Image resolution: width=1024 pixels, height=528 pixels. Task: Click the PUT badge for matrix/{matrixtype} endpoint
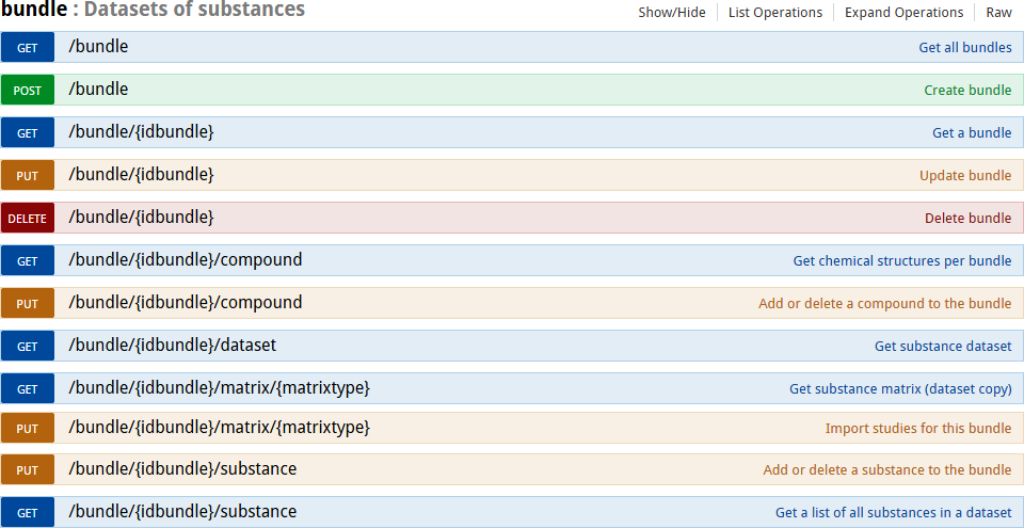pos(27,428)
